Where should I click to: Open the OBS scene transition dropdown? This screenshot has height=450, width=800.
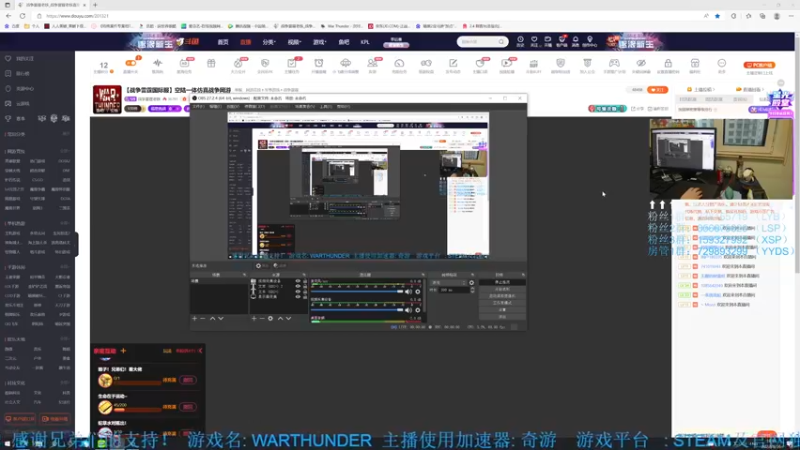click(x=448, y=282)
